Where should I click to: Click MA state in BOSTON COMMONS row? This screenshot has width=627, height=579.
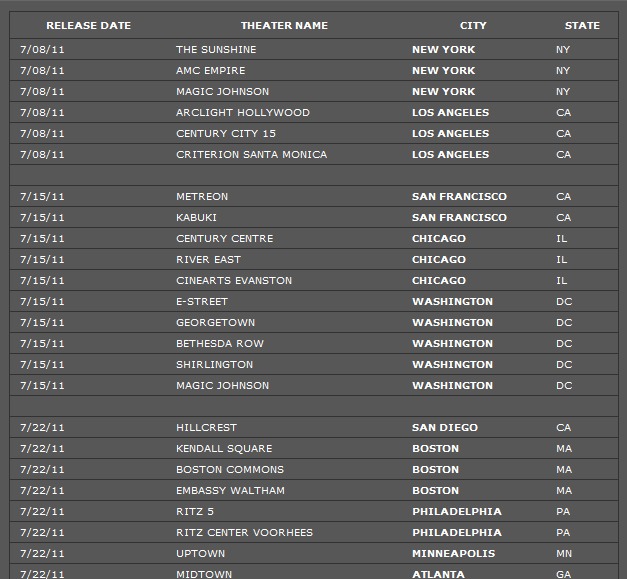[x=564, y=469]
